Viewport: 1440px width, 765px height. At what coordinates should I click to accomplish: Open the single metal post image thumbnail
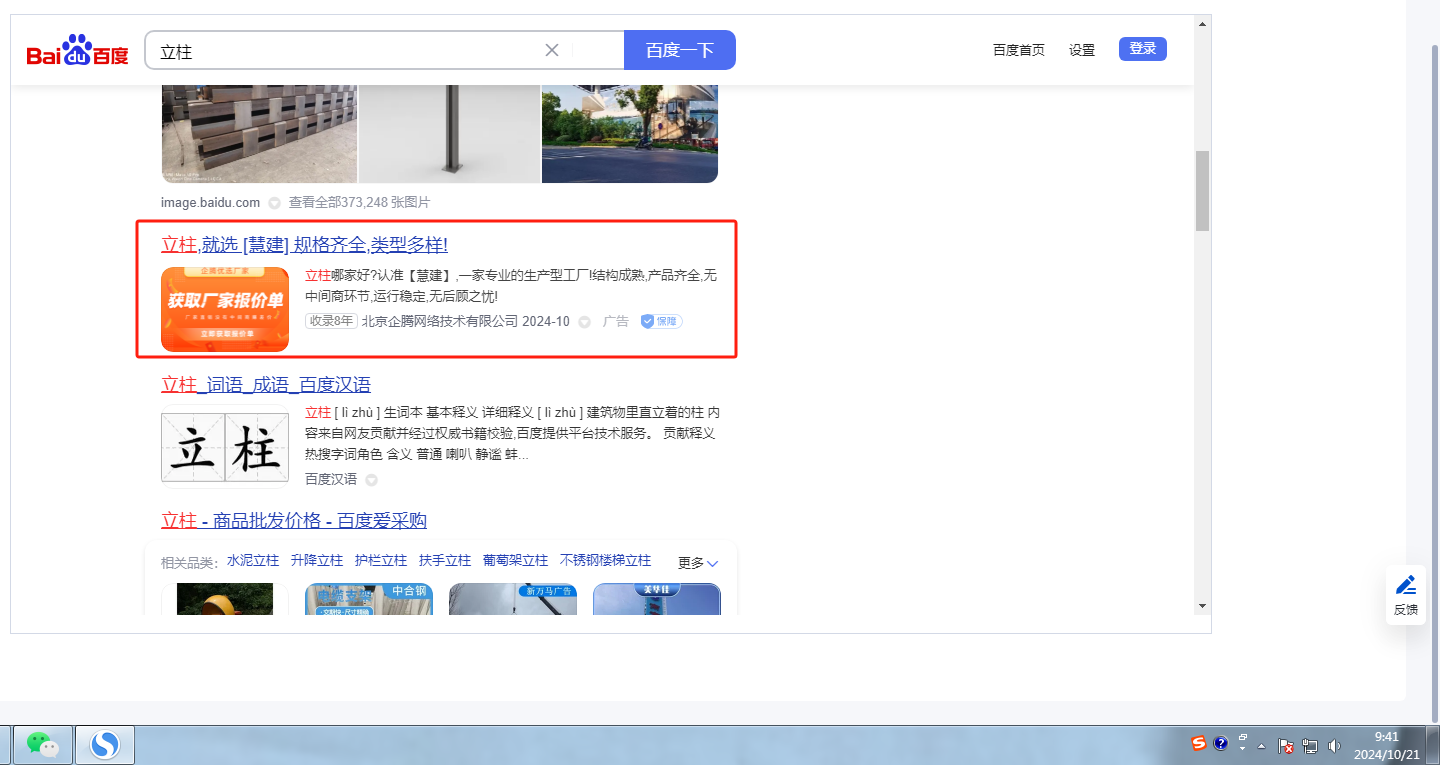click(x=449, y=134)
